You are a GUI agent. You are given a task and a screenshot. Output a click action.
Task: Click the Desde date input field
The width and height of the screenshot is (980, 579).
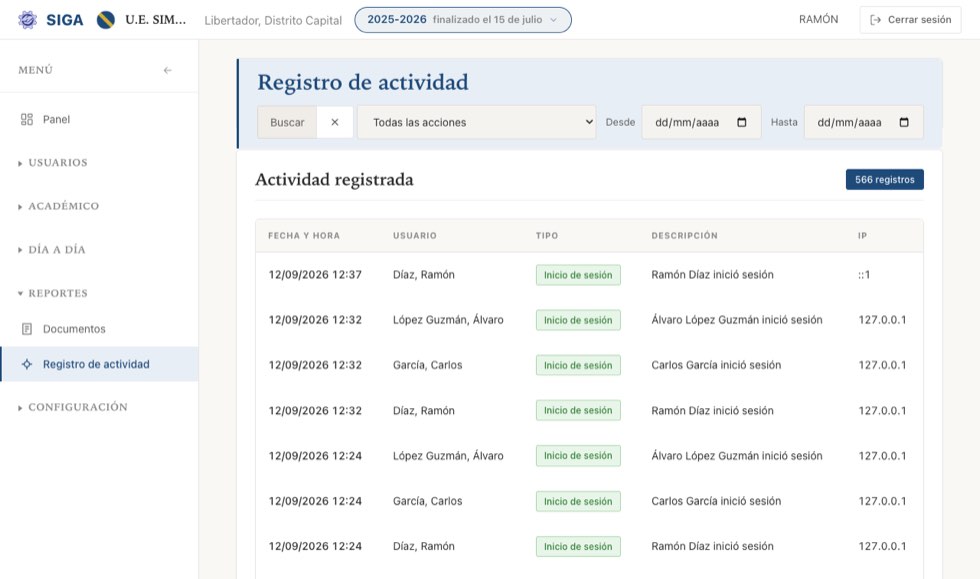[x=701, y=122]
